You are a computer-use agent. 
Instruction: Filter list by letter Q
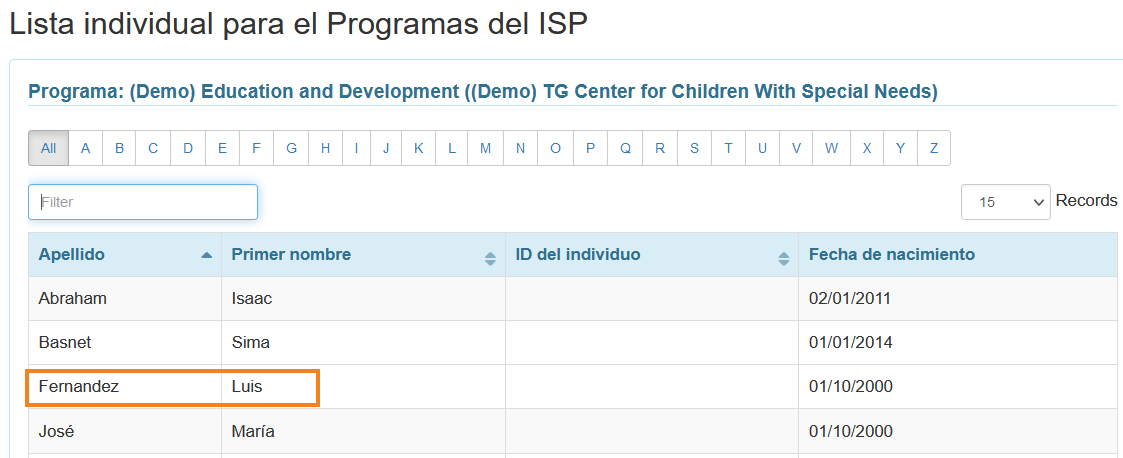625,148
